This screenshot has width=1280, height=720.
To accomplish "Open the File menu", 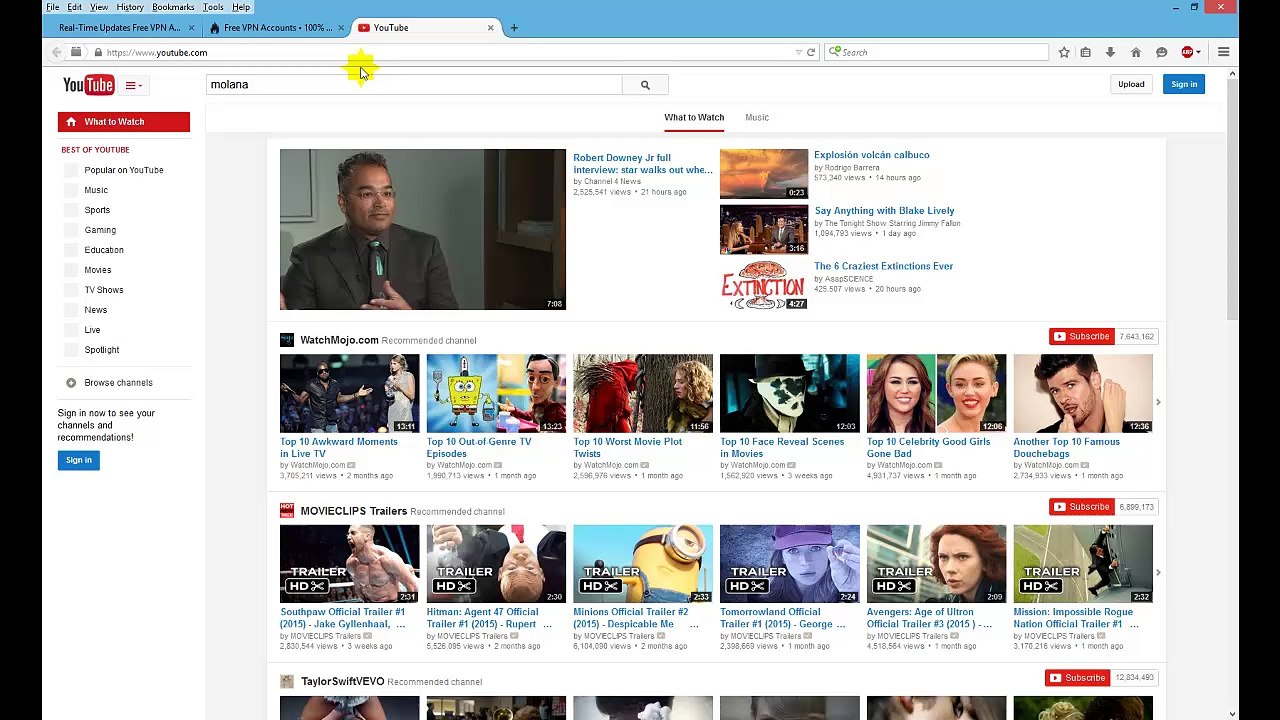I will 52,7.
